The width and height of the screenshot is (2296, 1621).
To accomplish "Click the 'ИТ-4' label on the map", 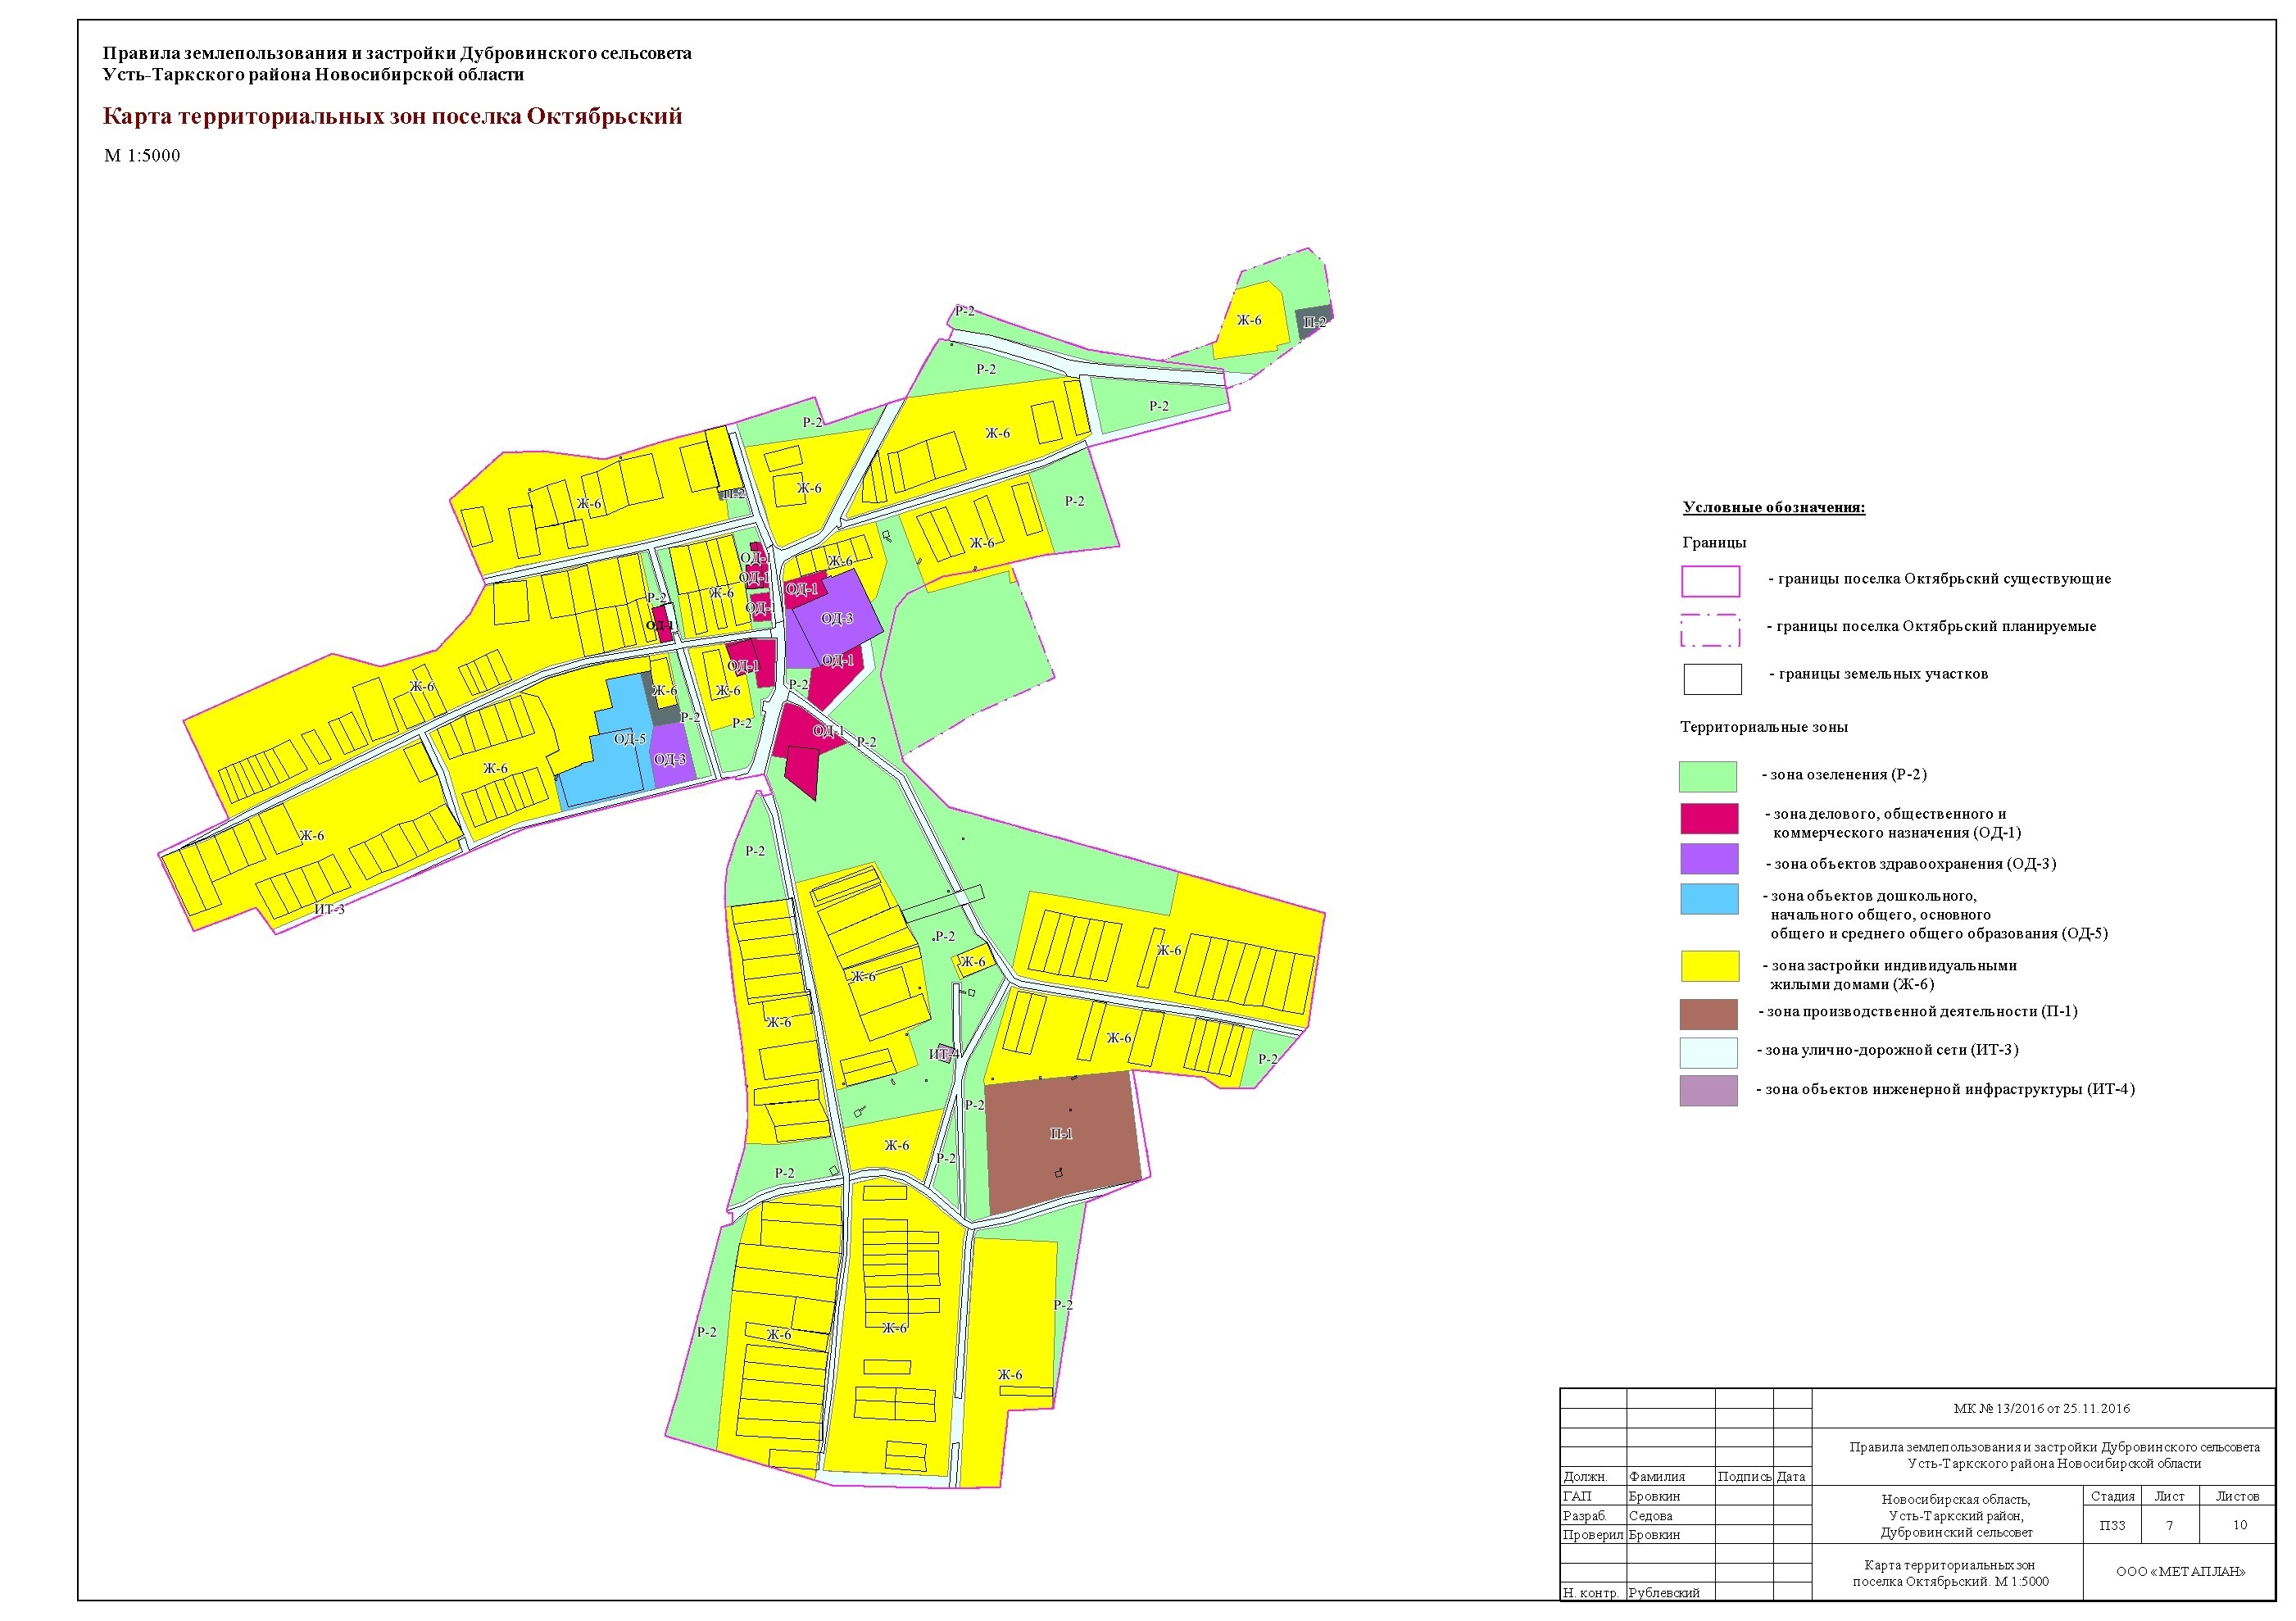I will tap(943, 1054).
